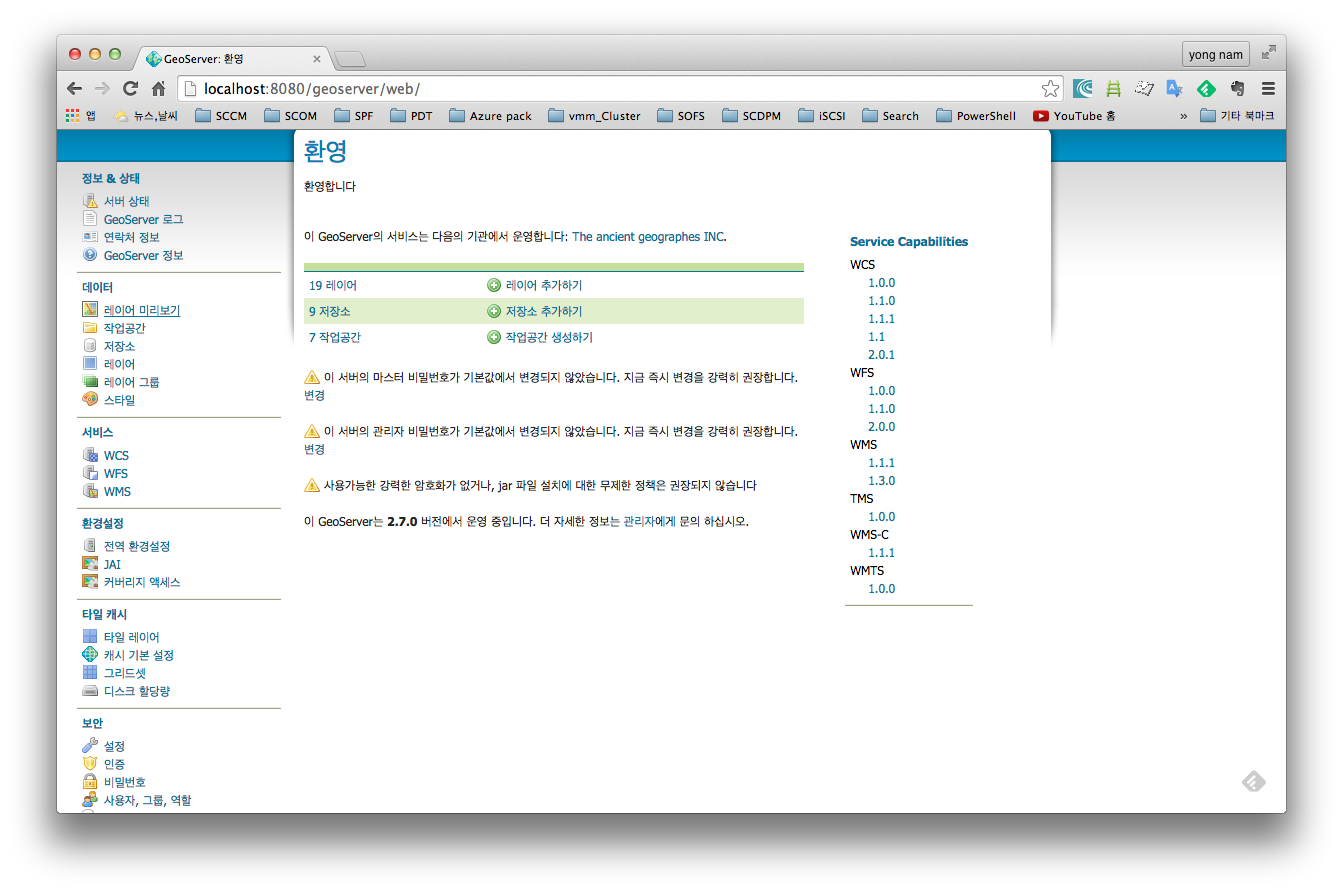The height and width of the screenshot is (892, 1343).
Task: Open the YouTube 홈 bookmark
Action: click(1074, 116)
